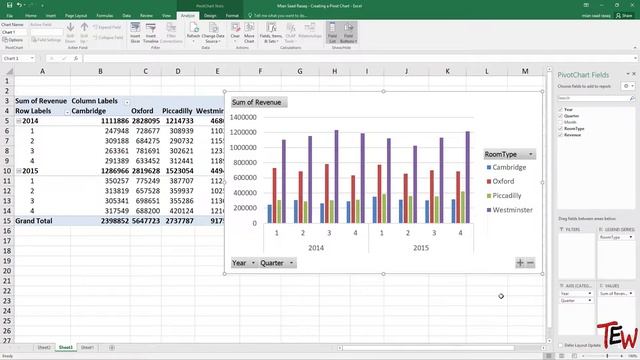Click the vertical scrollbar down arrow

coord(549,340)
